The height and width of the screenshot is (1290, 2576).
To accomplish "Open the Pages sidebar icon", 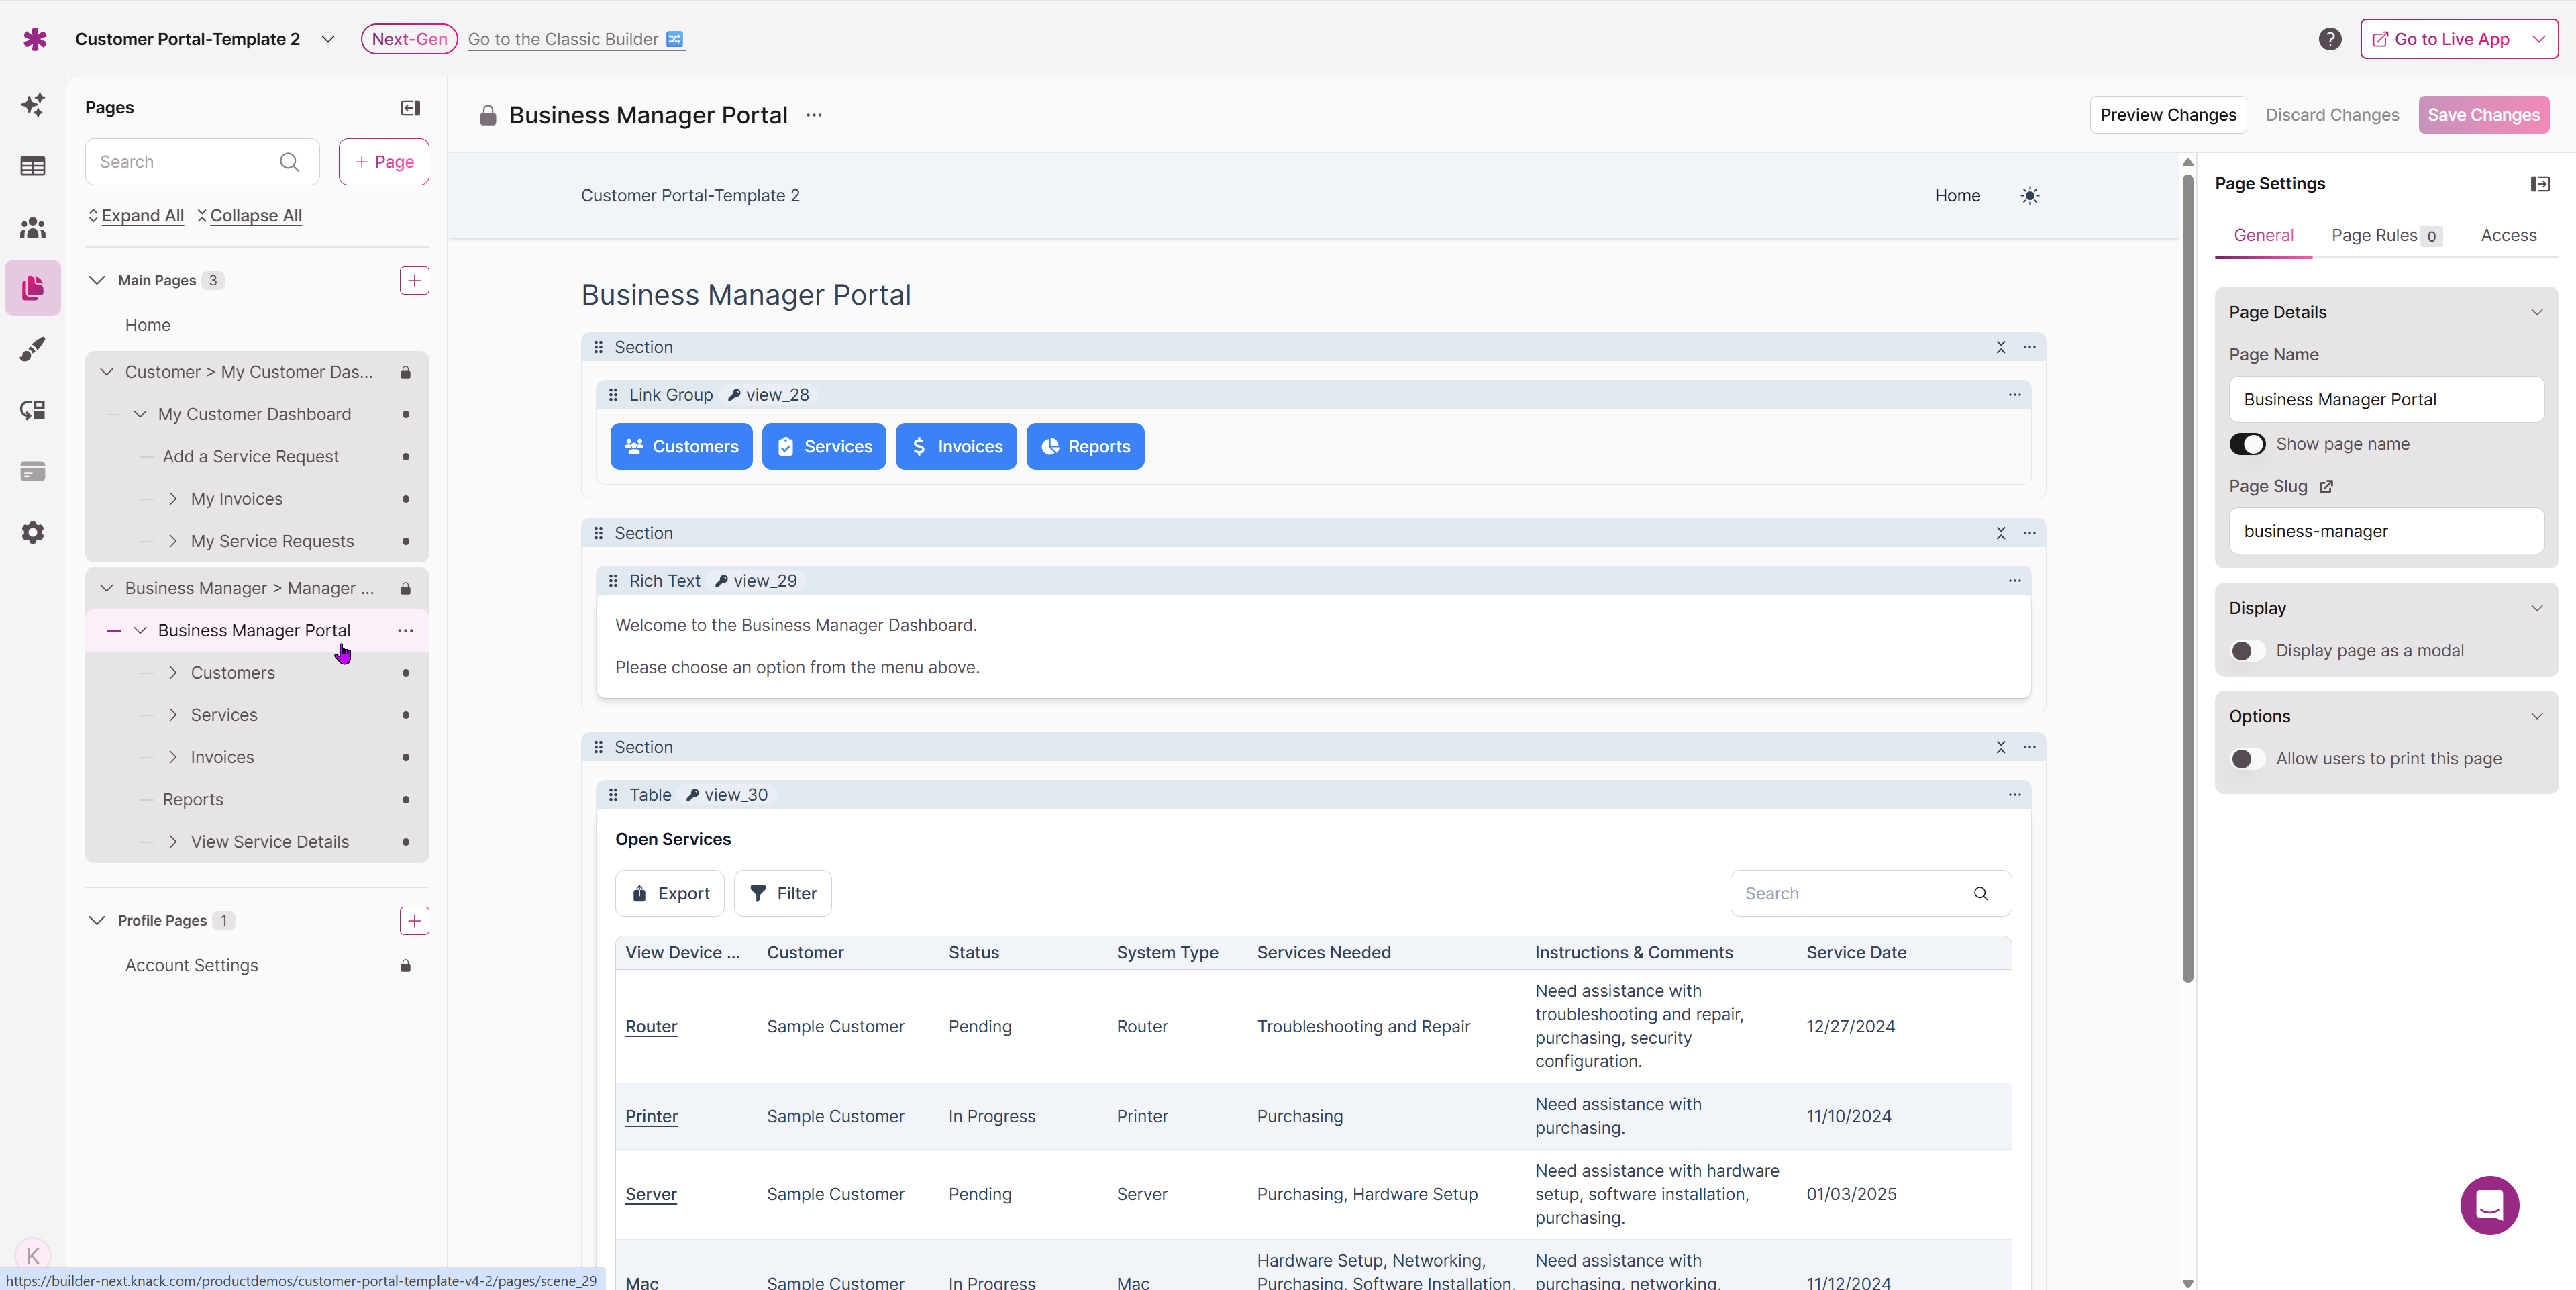I will [33, 288].
